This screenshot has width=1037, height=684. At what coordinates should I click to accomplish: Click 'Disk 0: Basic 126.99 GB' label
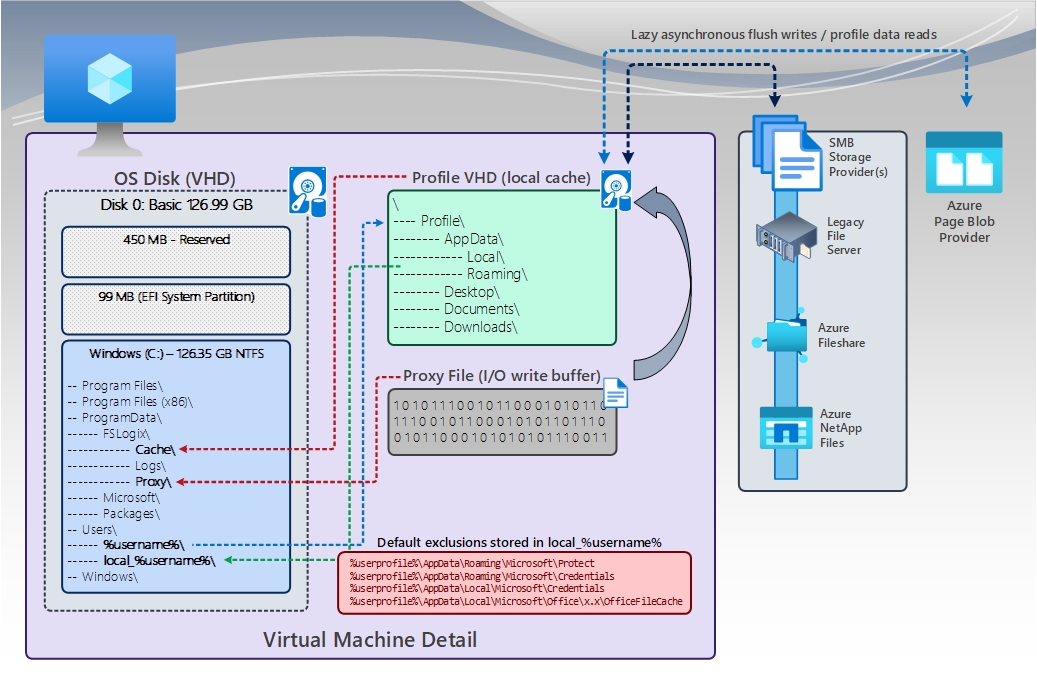176,204
